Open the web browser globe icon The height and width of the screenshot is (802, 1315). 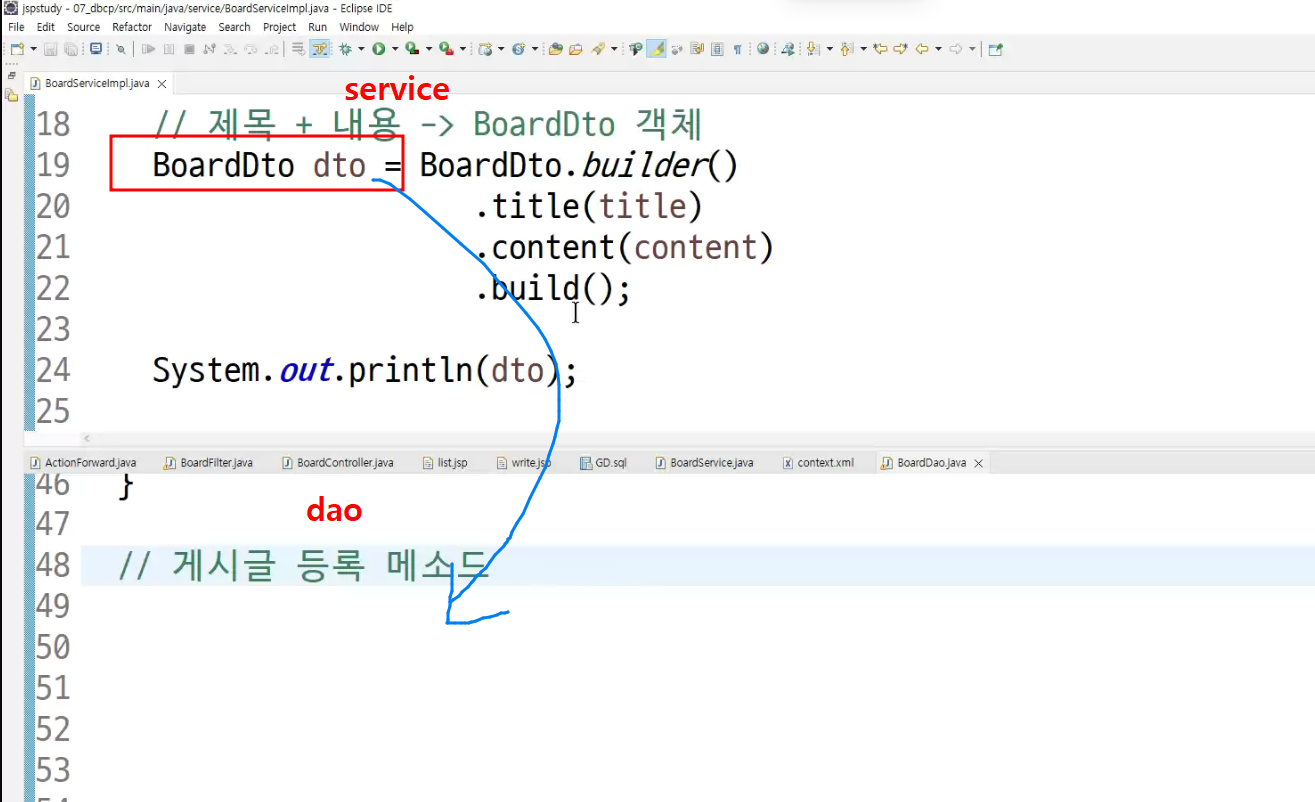(763, 48)
